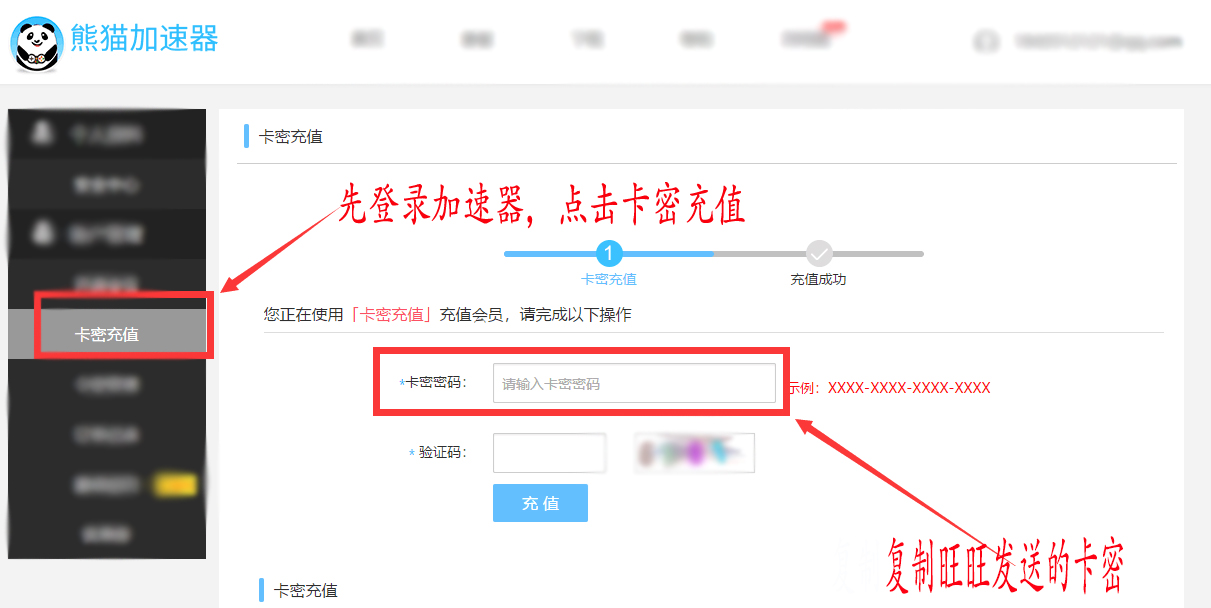This screenshot has height=608, width=1211.
Task: Click the lower 卡密充值 section heading
Action: point(306,590)
